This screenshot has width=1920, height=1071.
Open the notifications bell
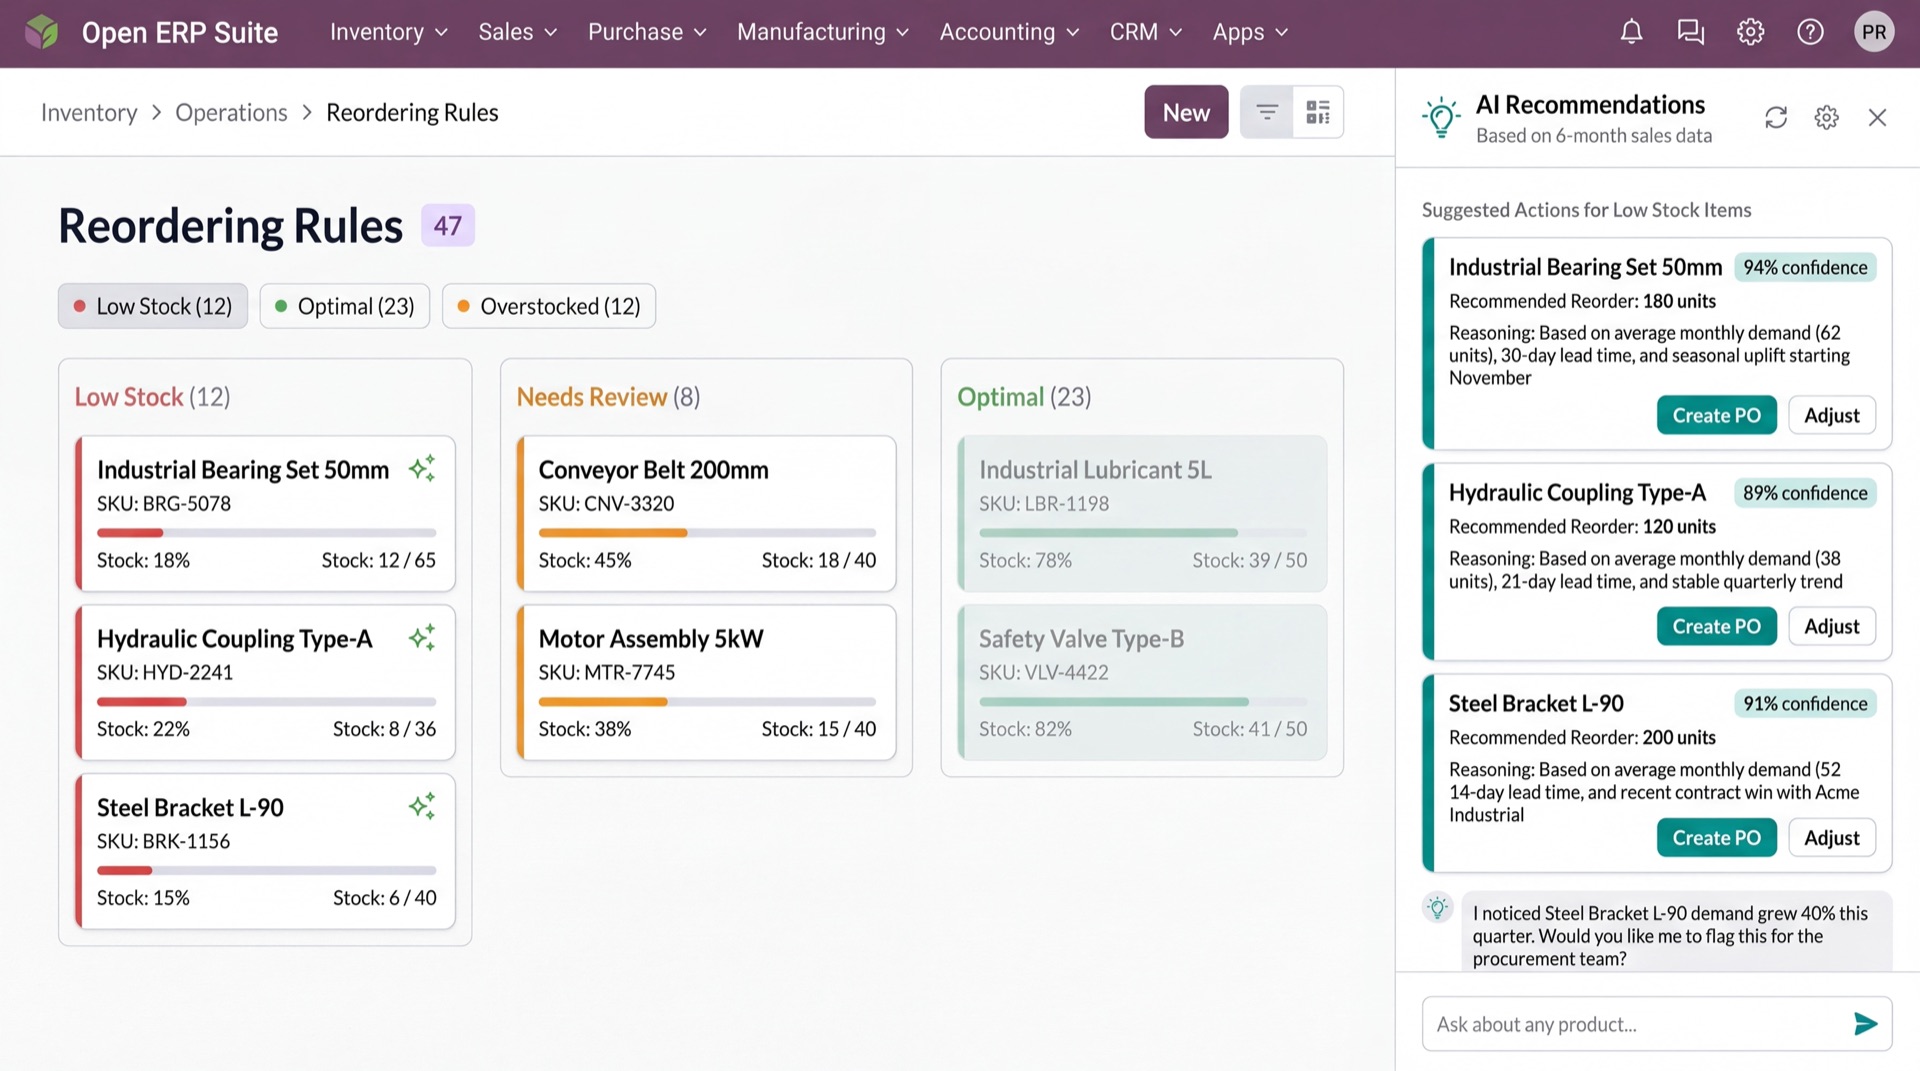pyautogui.click(x=1631, y=32)
